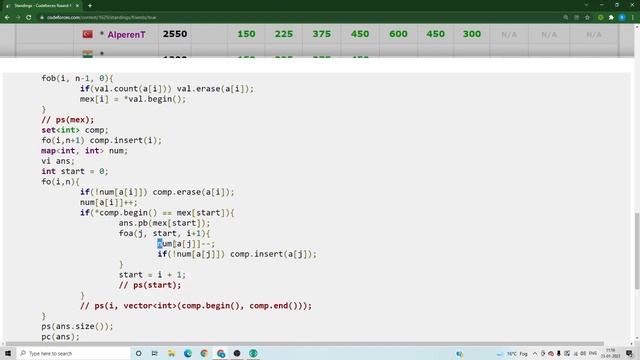Click the zoom magnifier icon in address bar
Image resolution: width=640 pixels, height=360 pixels.
pyautogui.click(x=566, y=18)
